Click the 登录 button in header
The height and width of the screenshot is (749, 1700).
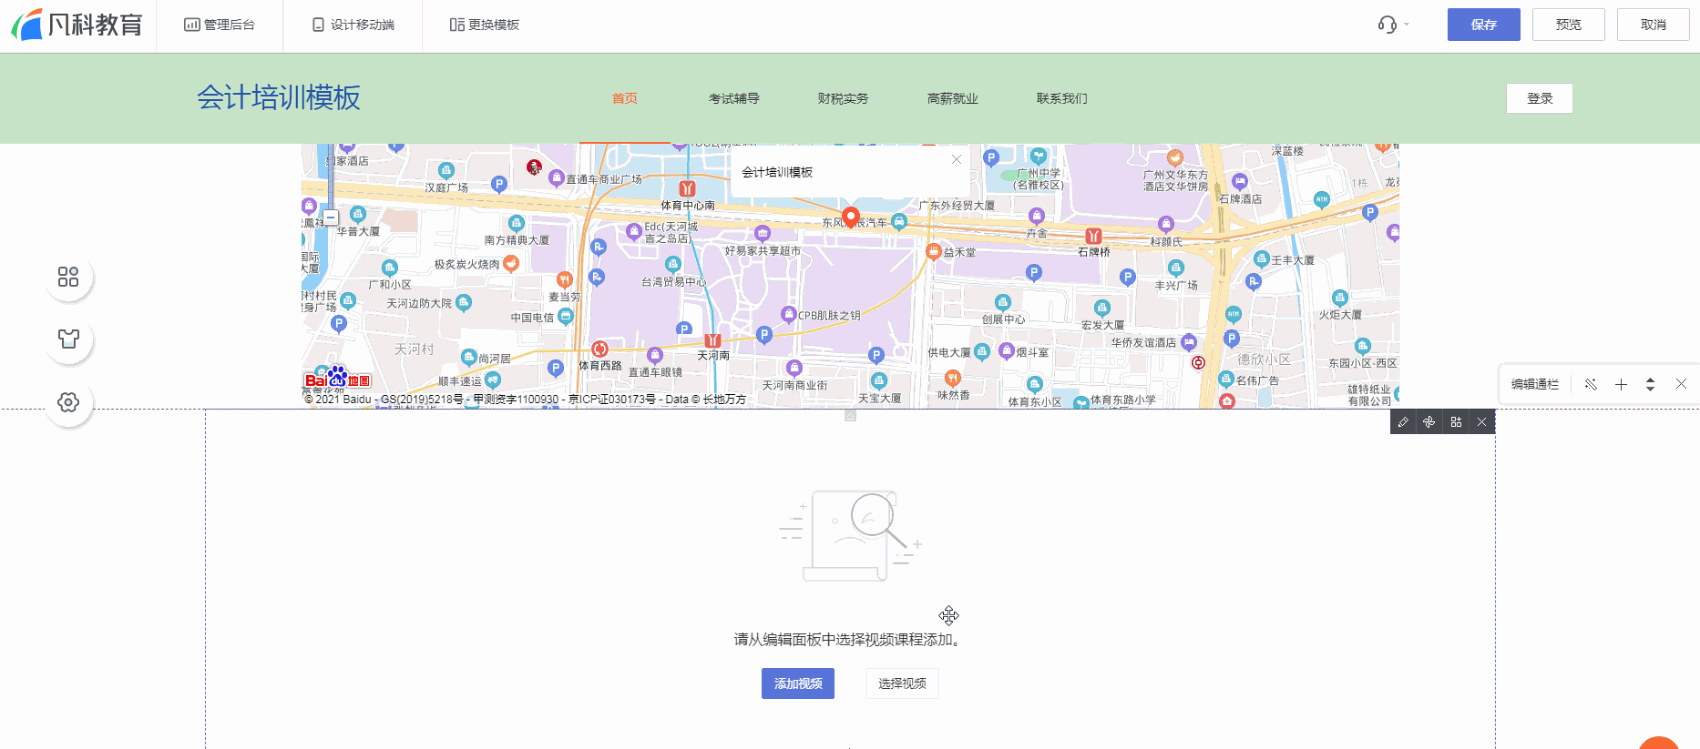click(1540, 98)
